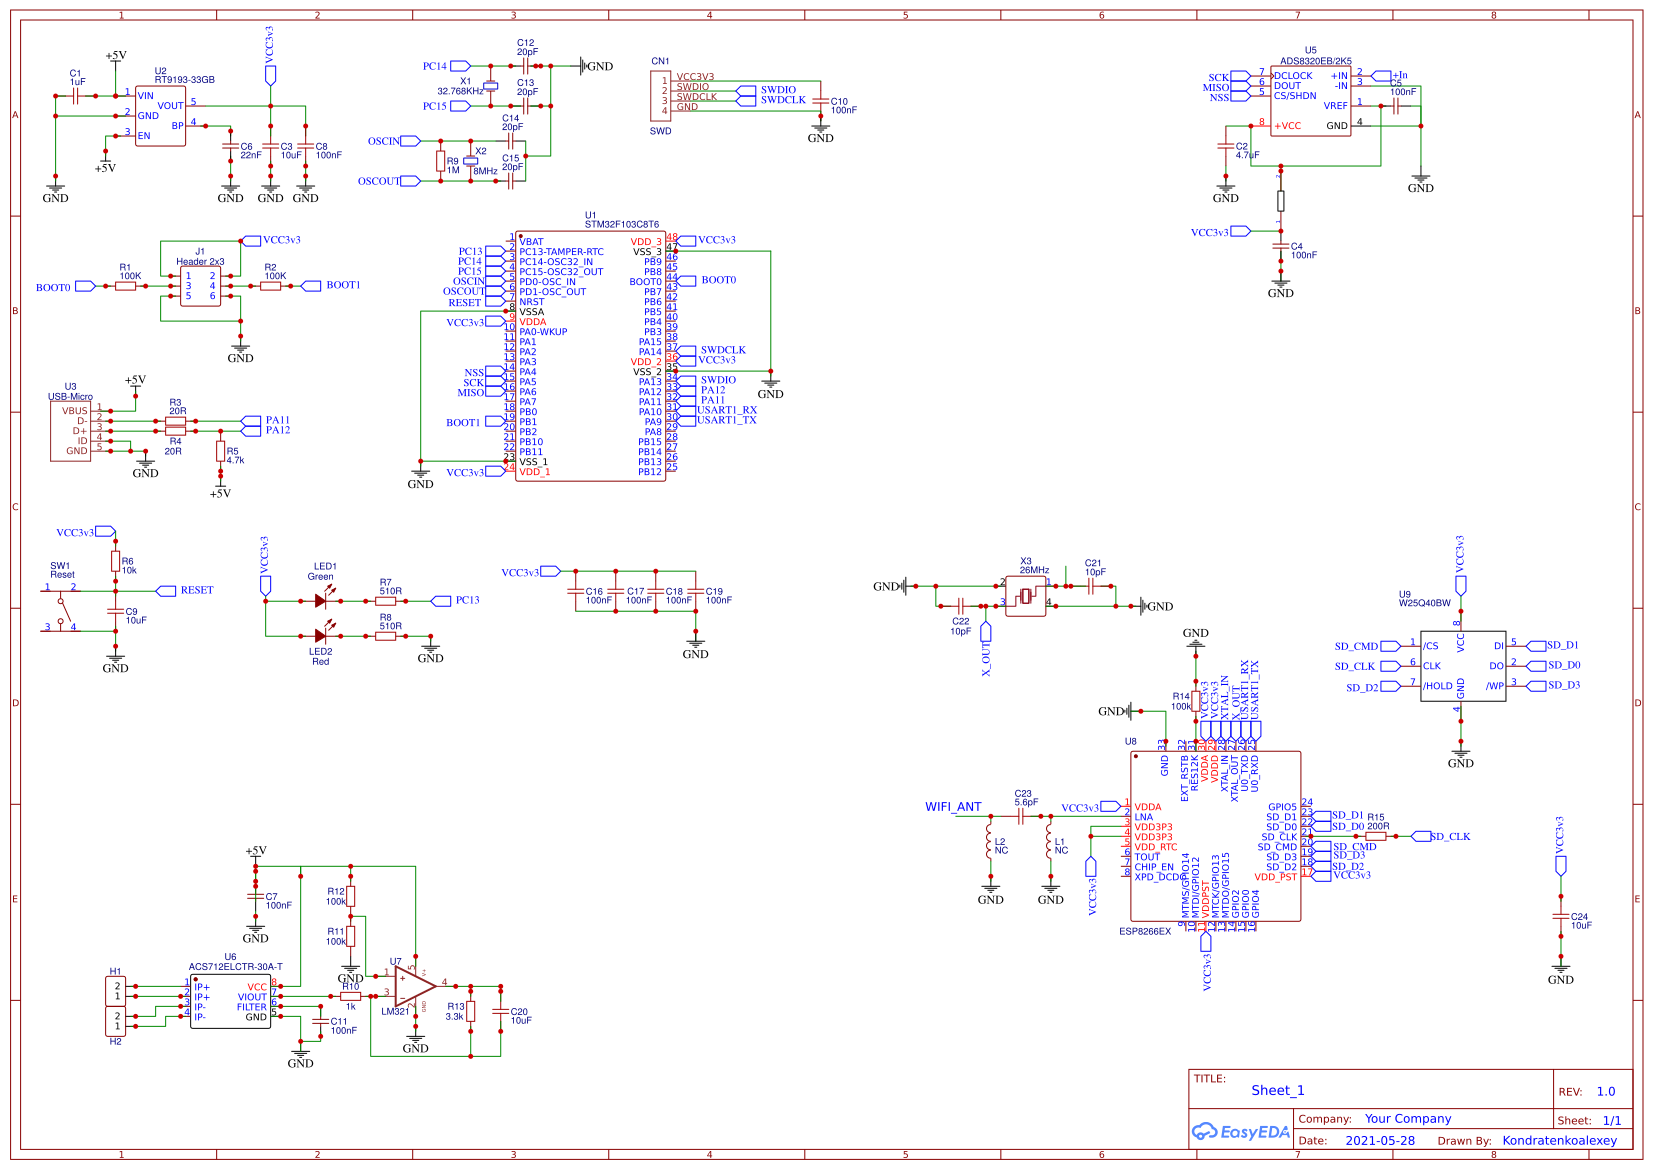
Task: Click the 'Your Company' company field
Action: tap(1408, 1118)
